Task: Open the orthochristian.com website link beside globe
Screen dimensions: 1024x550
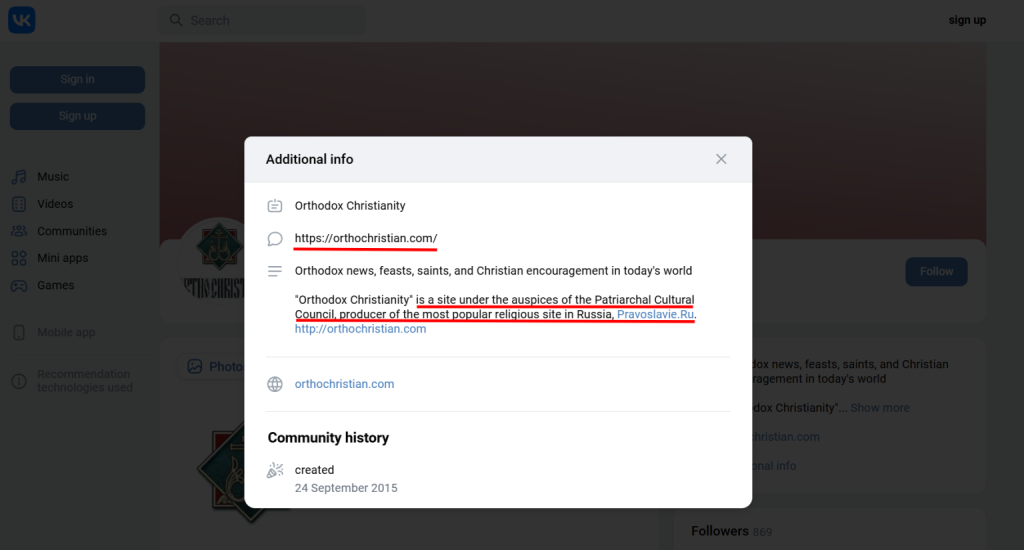Action: click(x=344, y=384)
